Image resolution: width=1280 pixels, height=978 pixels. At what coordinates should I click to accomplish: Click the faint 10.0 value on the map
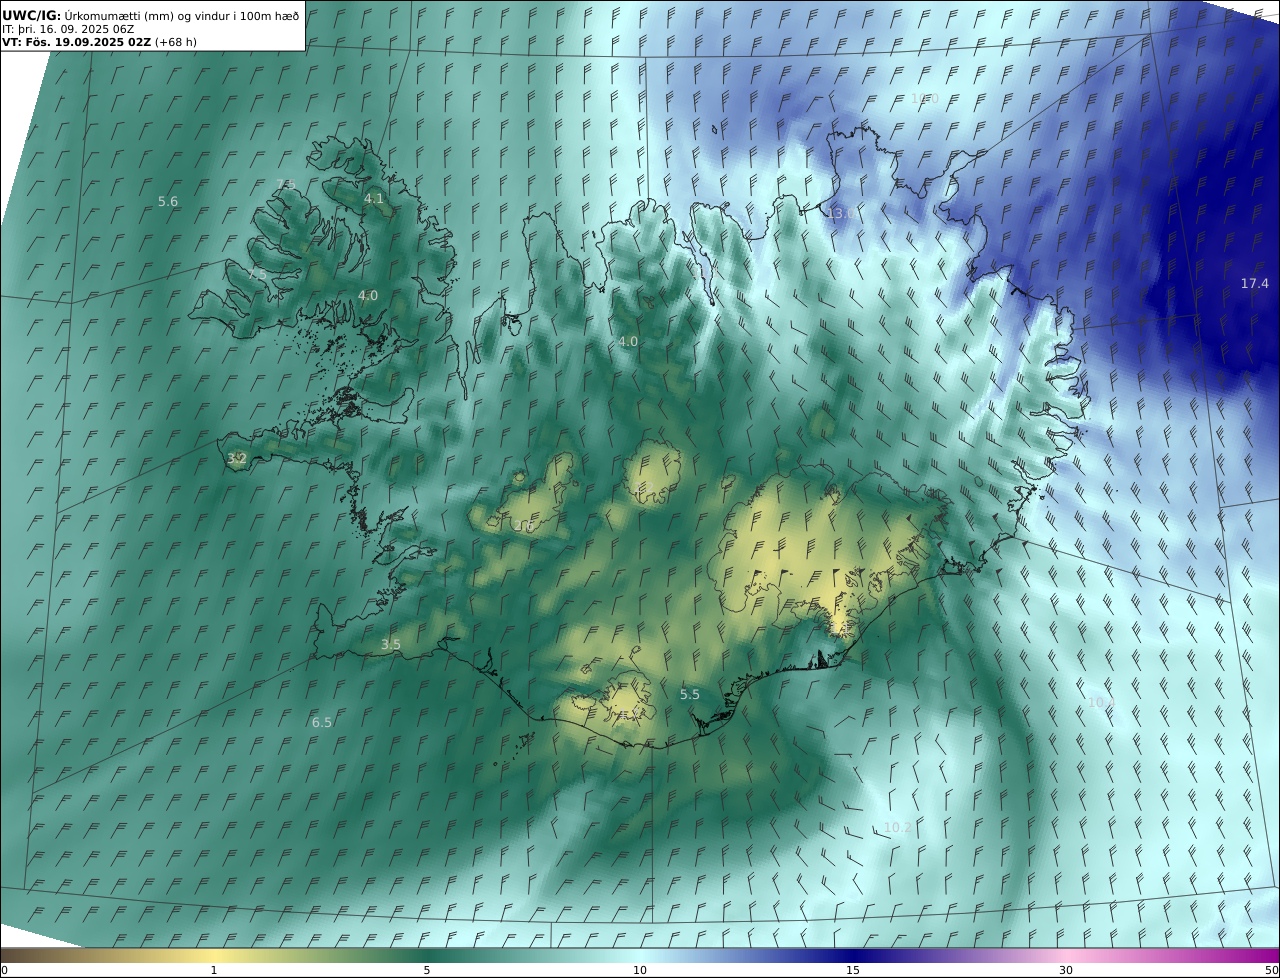[924, 98]
